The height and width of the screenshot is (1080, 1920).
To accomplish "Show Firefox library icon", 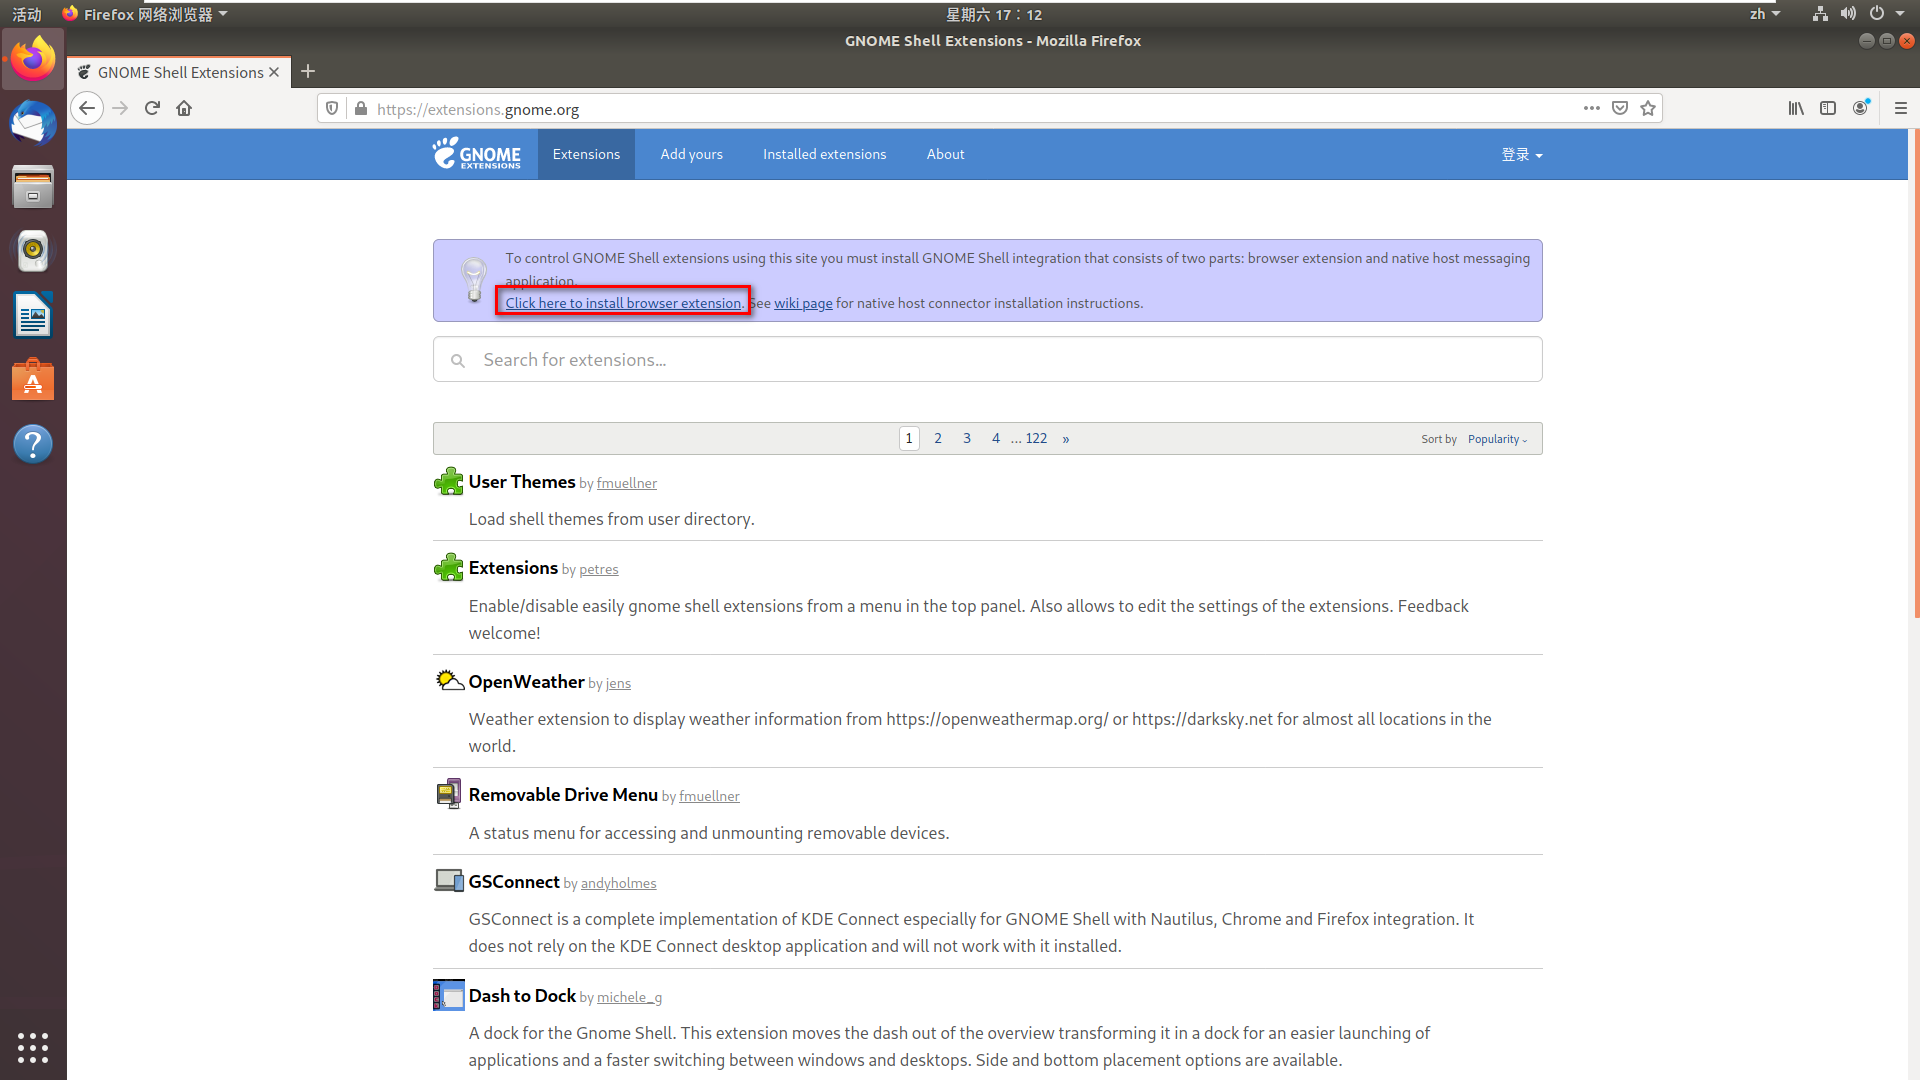I will [1796, 108].
